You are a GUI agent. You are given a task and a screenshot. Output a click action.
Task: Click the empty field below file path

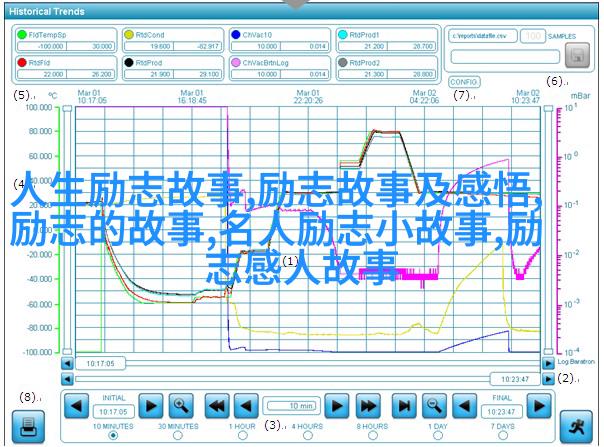505,57
